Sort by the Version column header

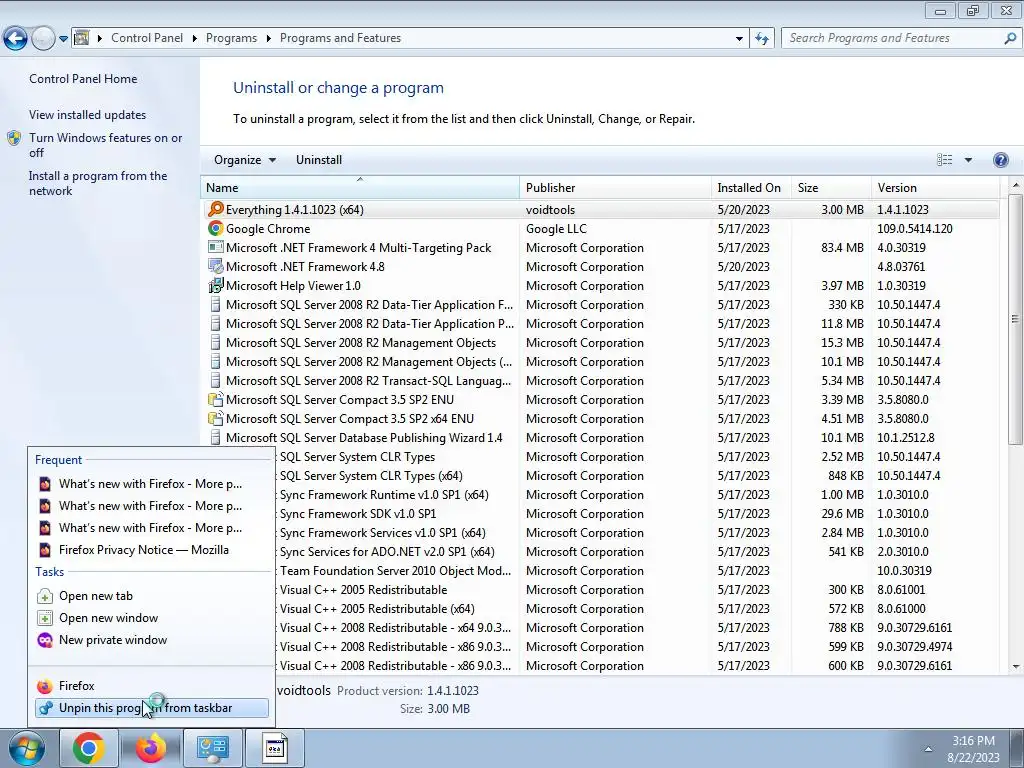(x=935, y=187)
